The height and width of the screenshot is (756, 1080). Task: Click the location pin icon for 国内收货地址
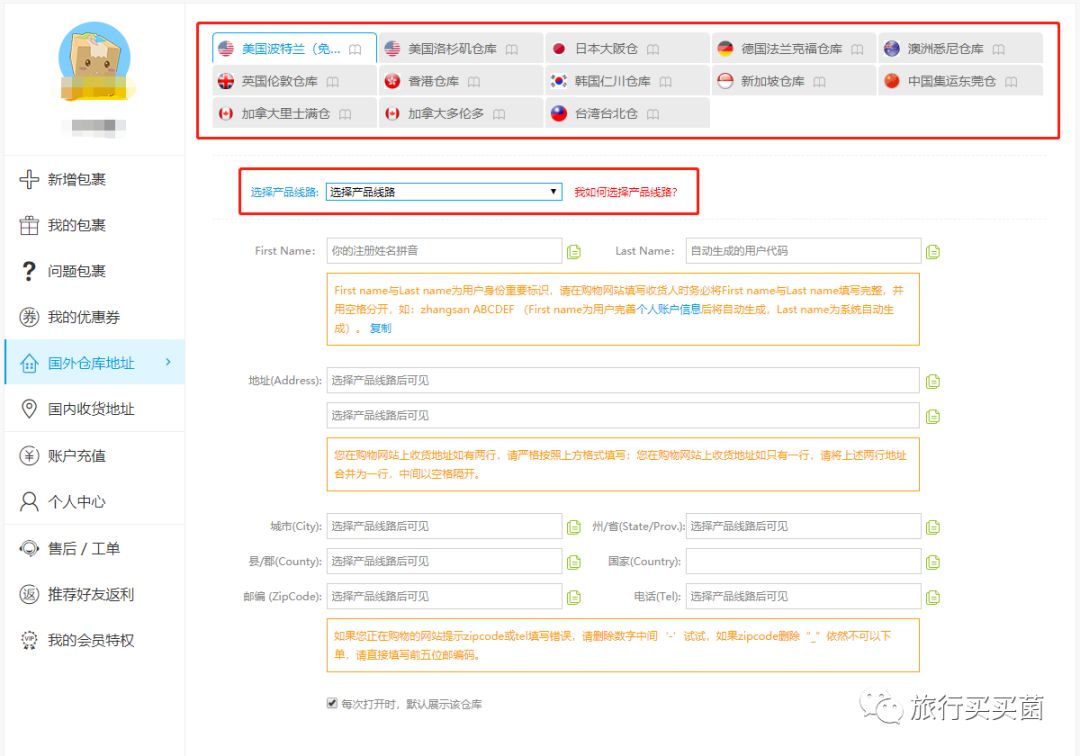click(27, 409)
